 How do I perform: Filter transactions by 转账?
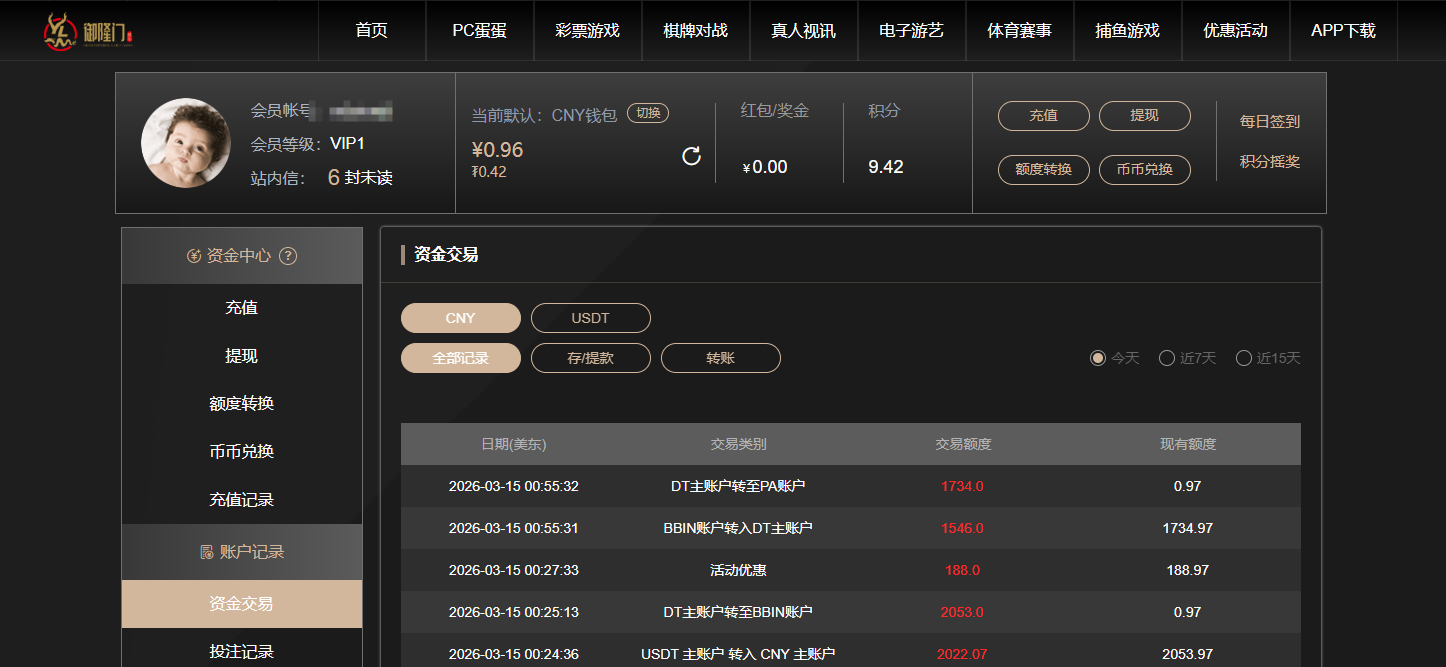[x=720, y=358]
